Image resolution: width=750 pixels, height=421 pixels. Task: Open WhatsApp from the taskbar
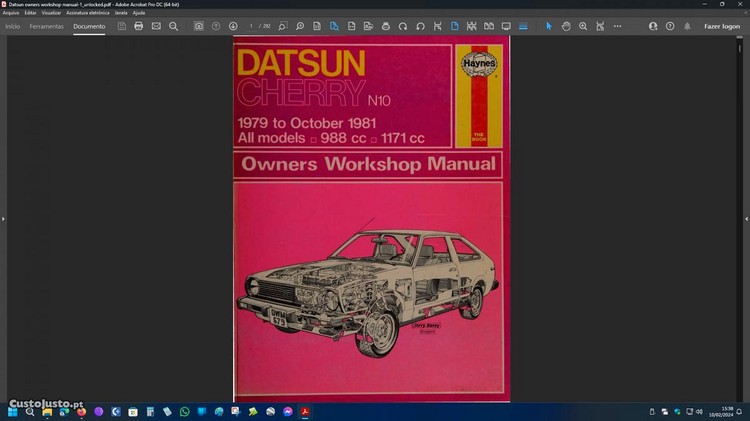pos(184,411)
